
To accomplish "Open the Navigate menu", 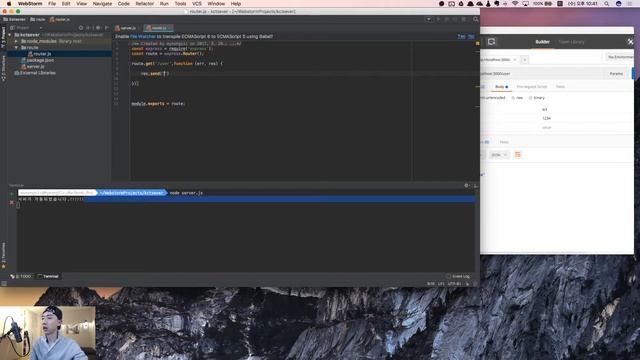I will tap(102, 4).
